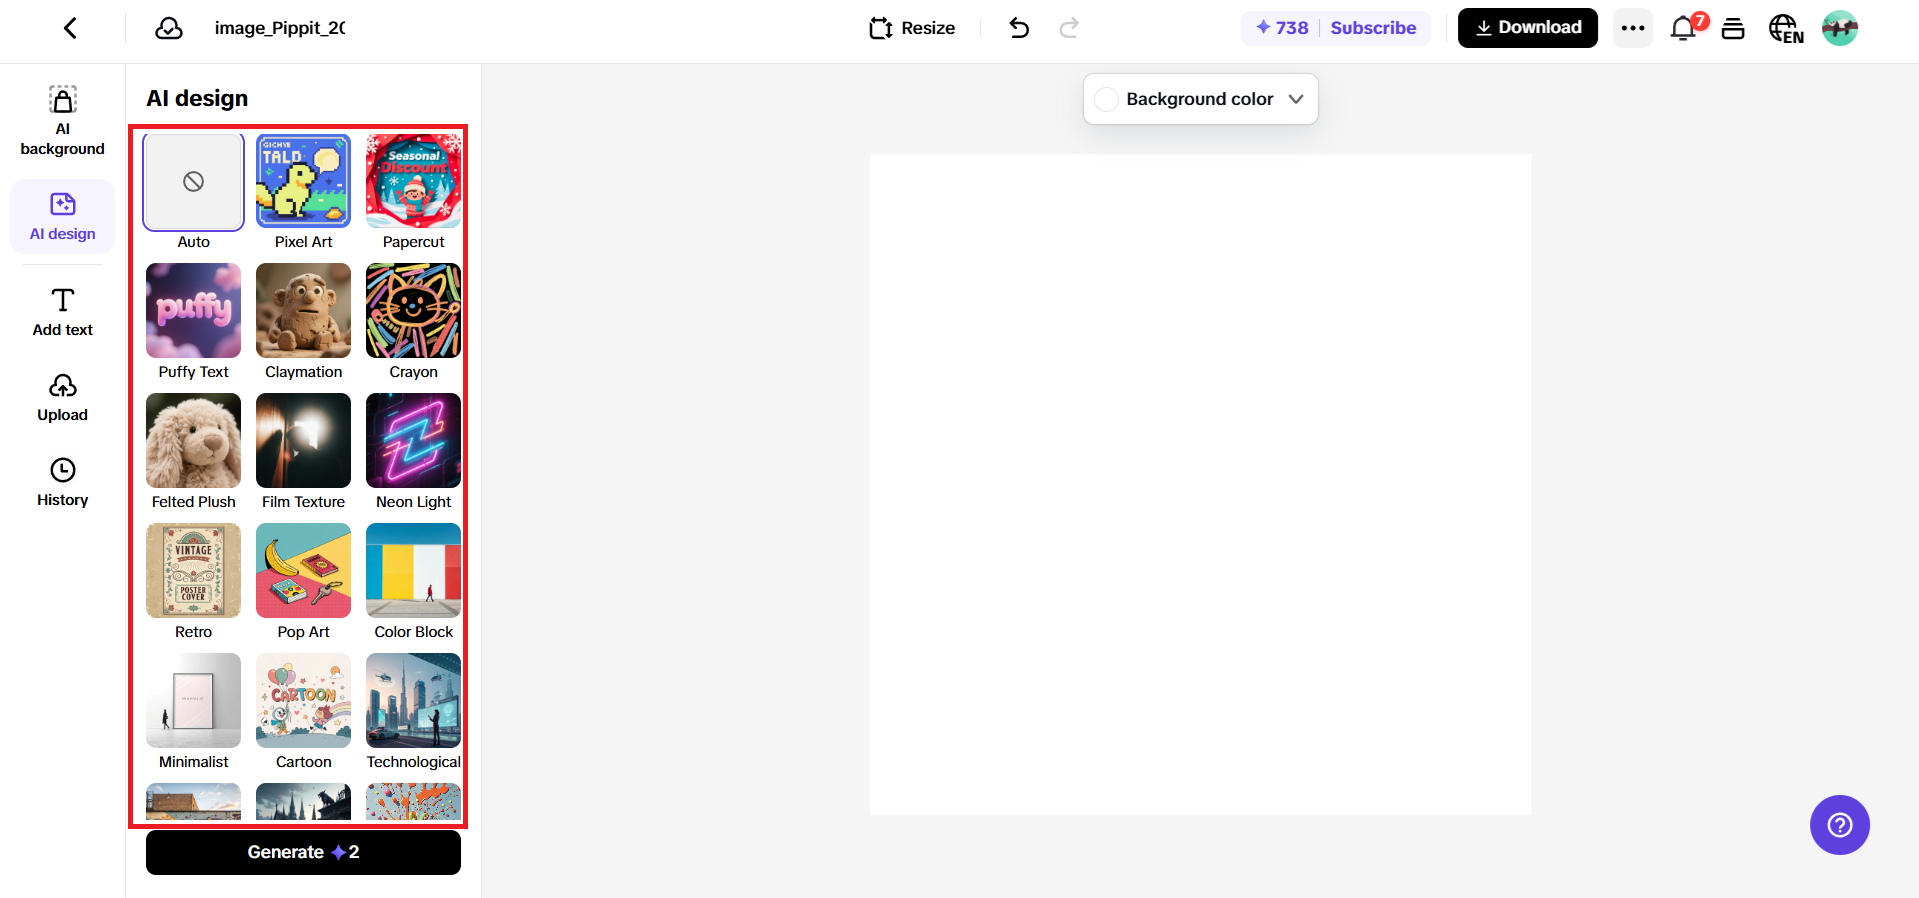Download the image
1919x898 pixels.
(x=1528, y=28)
